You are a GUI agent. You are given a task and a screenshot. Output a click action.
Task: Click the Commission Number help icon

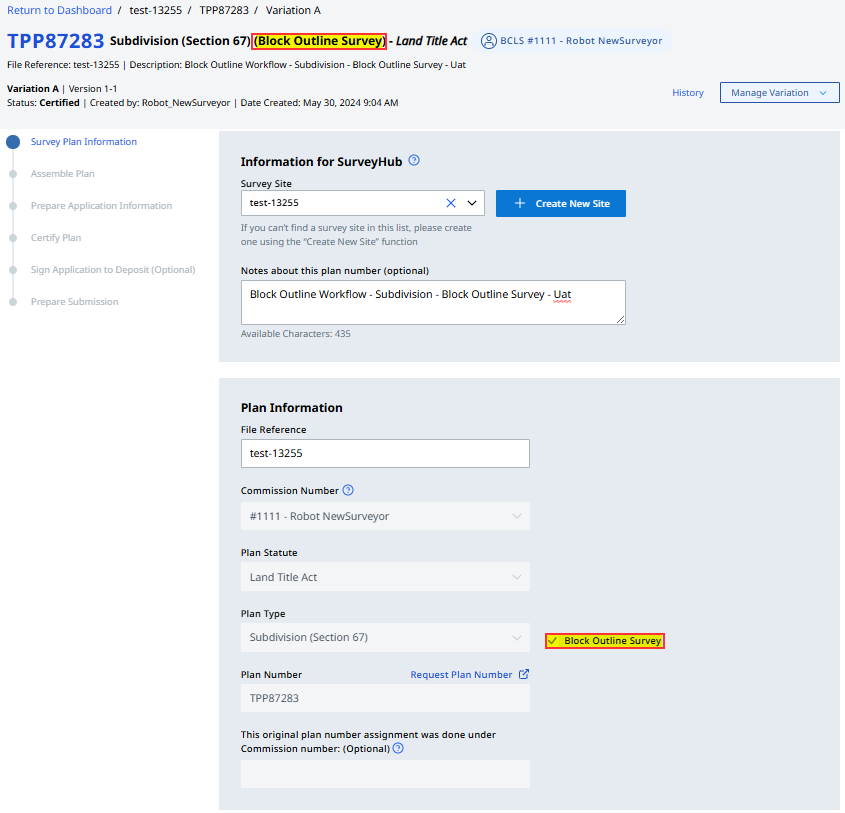point(348,490)
